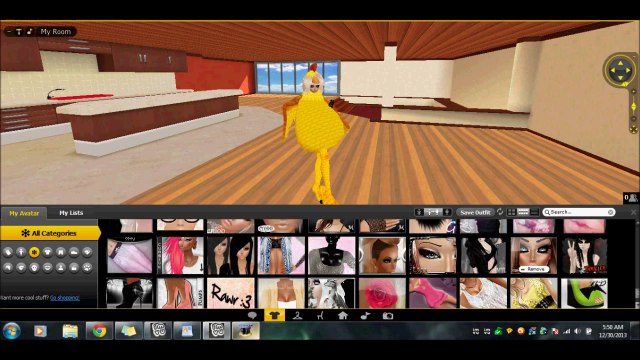The image size is (640, 360).
Task: Filter inventory by paw pets category
Action: pos(87,268)
